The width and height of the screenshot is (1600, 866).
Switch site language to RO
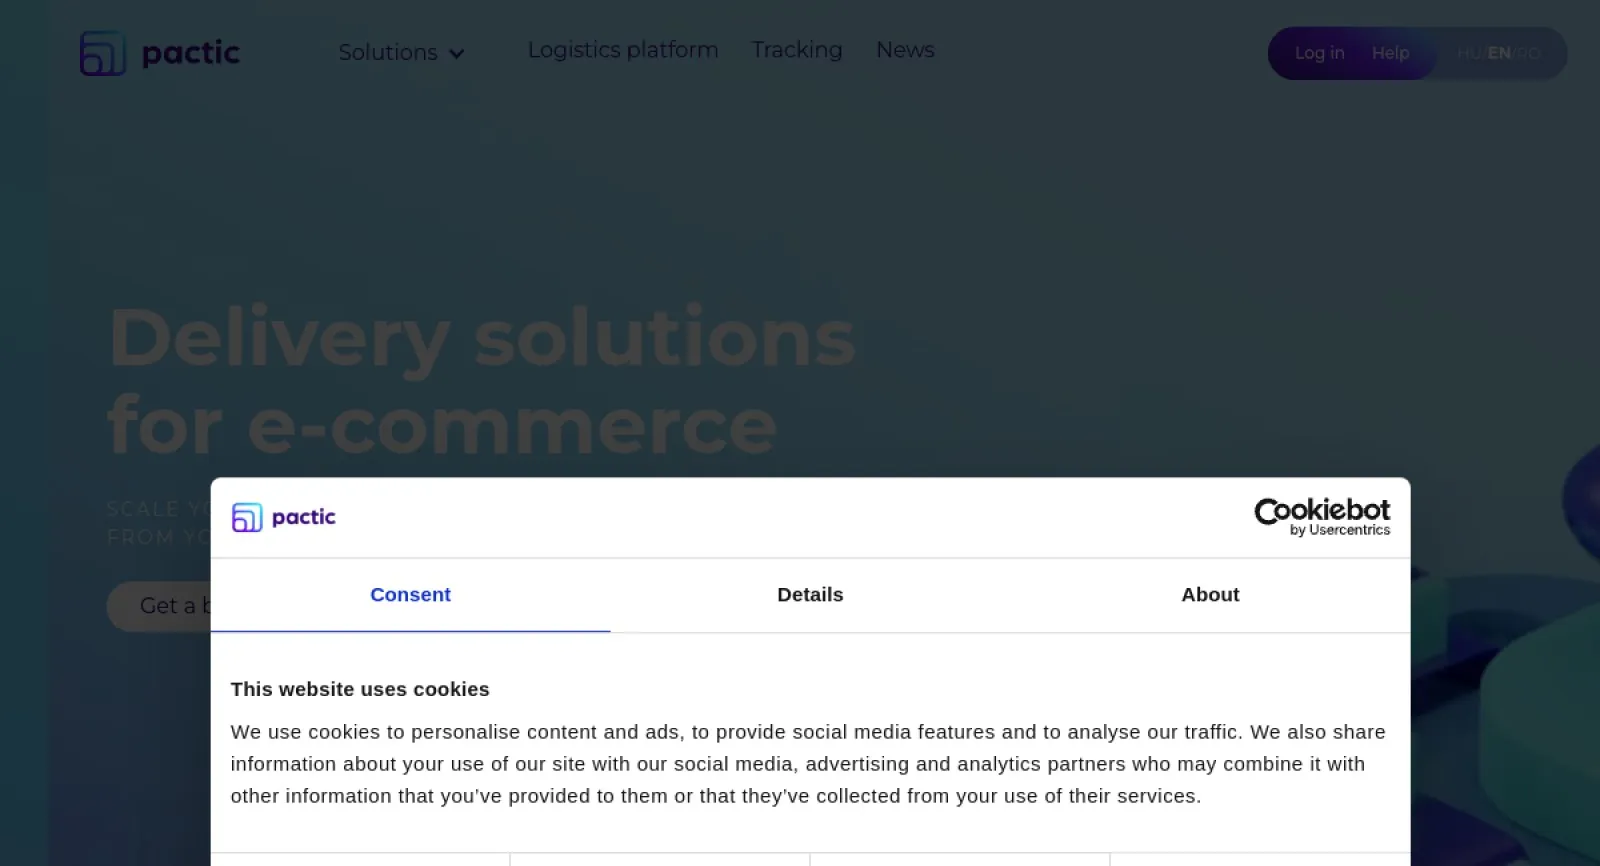point(1529,53)
